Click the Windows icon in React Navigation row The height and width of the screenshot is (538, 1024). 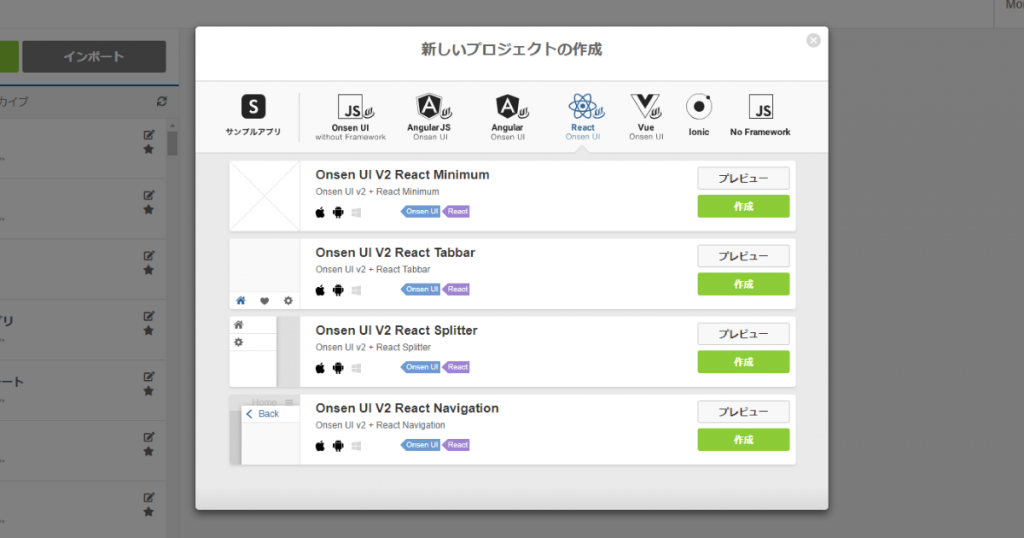coord(357,445)
